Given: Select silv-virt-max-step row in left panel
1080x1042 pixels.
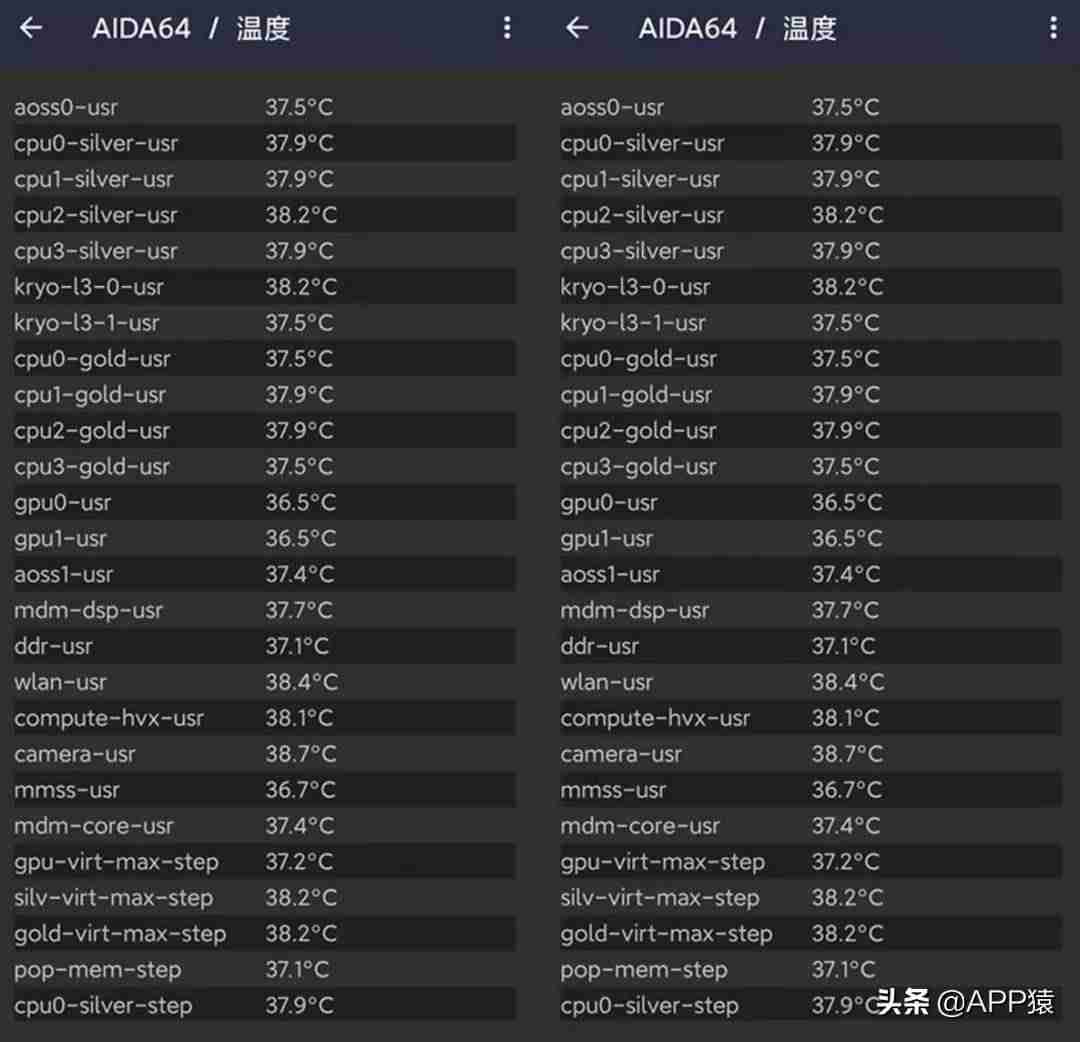Looking at the screenshot, I should coord(264,897).
